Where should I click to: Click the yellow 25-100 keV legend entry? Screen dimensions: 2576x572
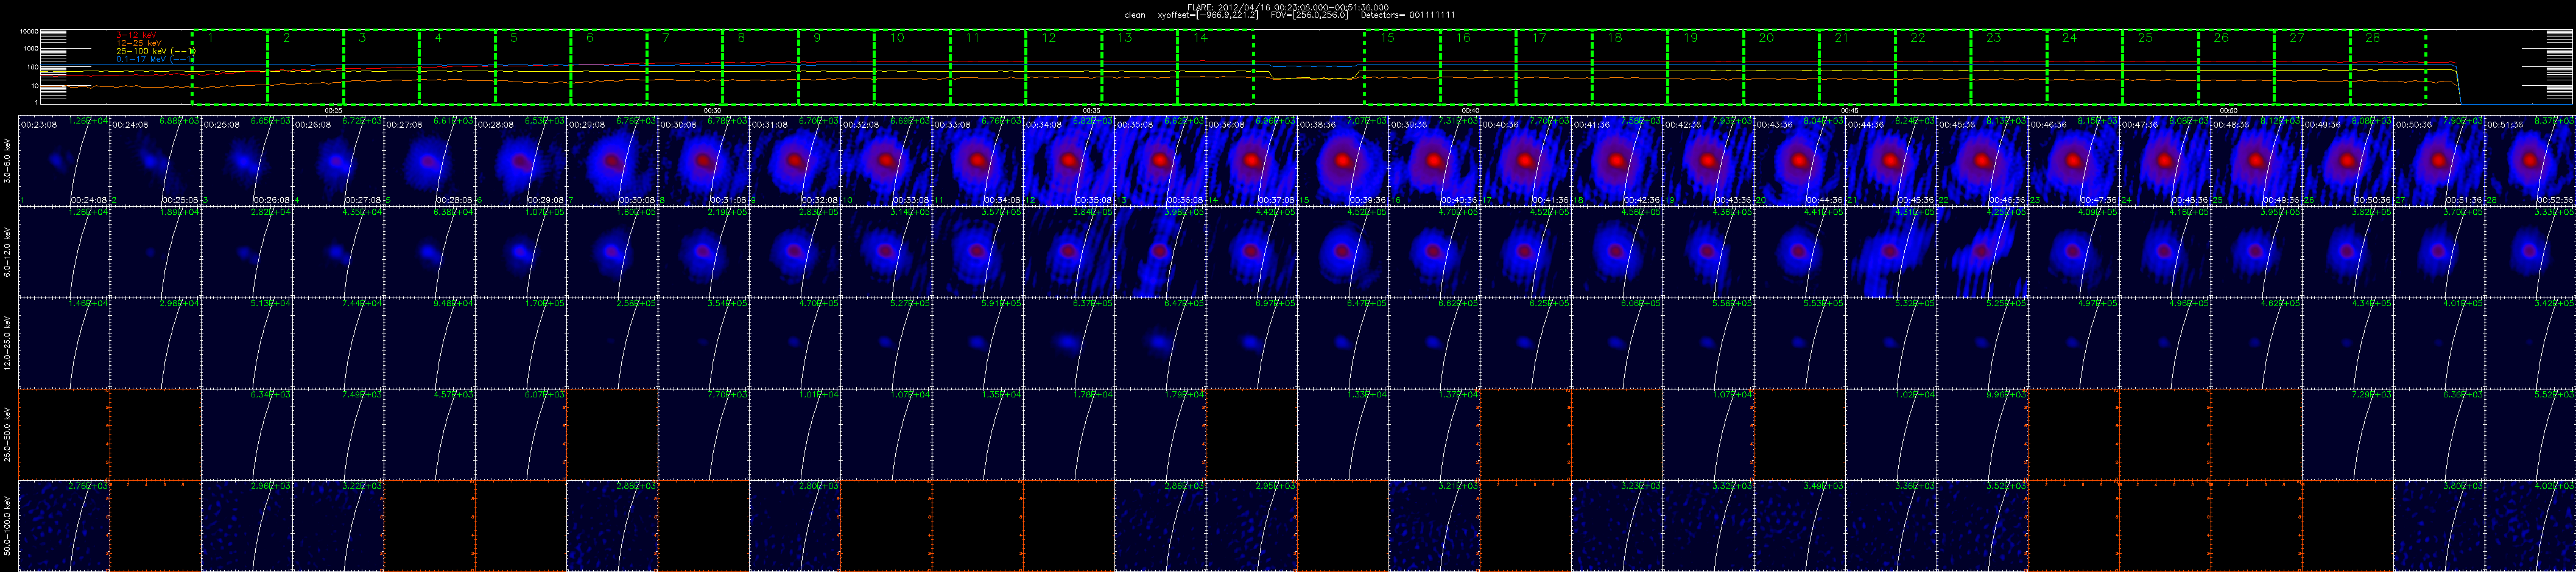point(155,51)
